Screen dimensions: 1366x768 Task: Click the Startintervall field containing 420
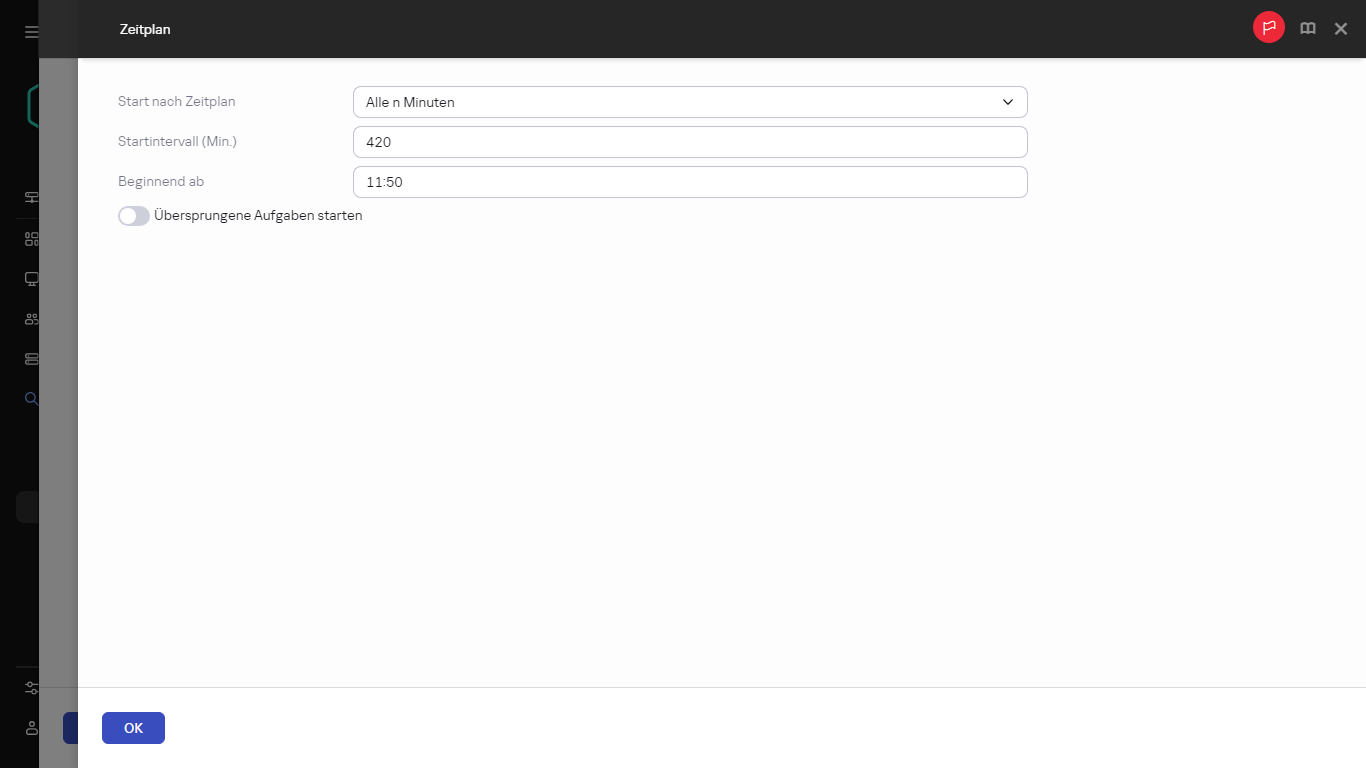tap(690, 142)
